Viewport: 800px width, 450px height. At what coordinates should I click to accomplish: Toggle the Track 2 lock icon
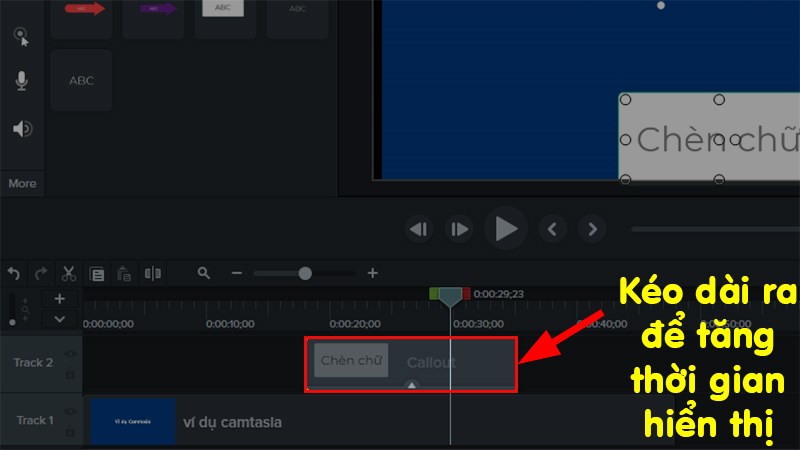click(70, 374)
